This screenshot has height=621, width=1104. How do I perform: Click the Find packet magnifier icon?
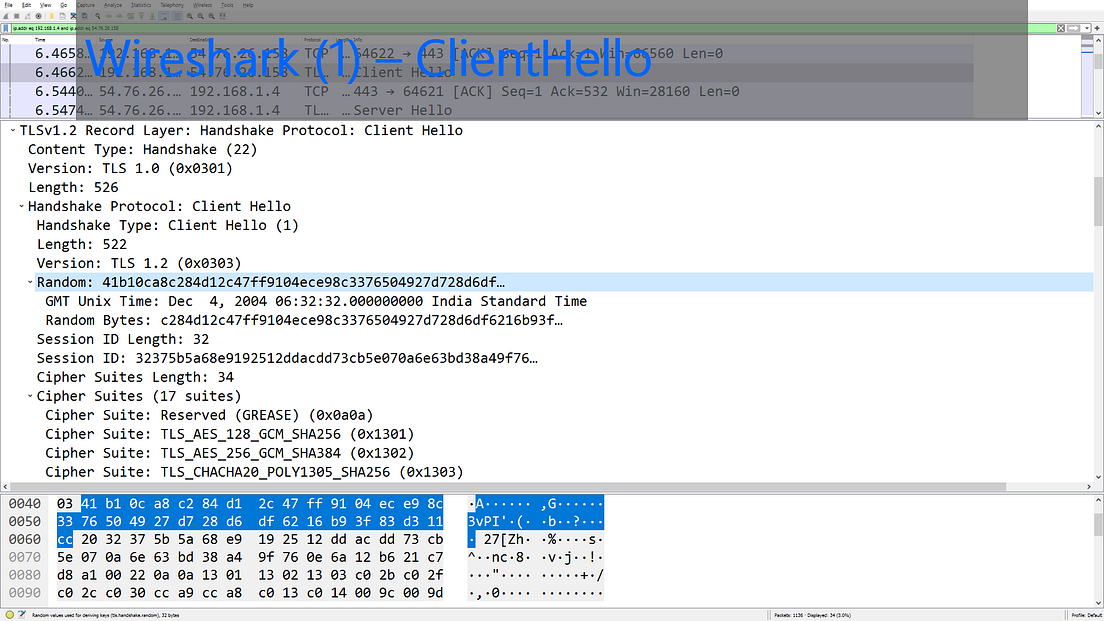[98, 16]
